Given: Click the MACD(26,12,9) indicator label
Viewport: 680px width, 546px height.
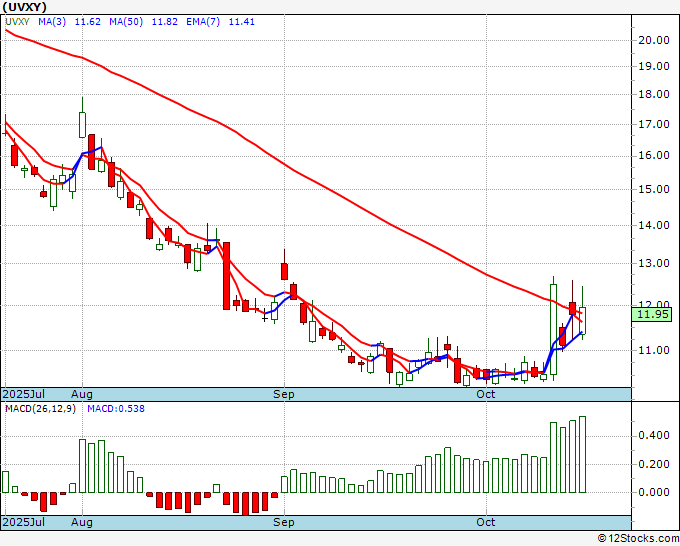Looking at the screenshot, I should (x=40, y=409).
